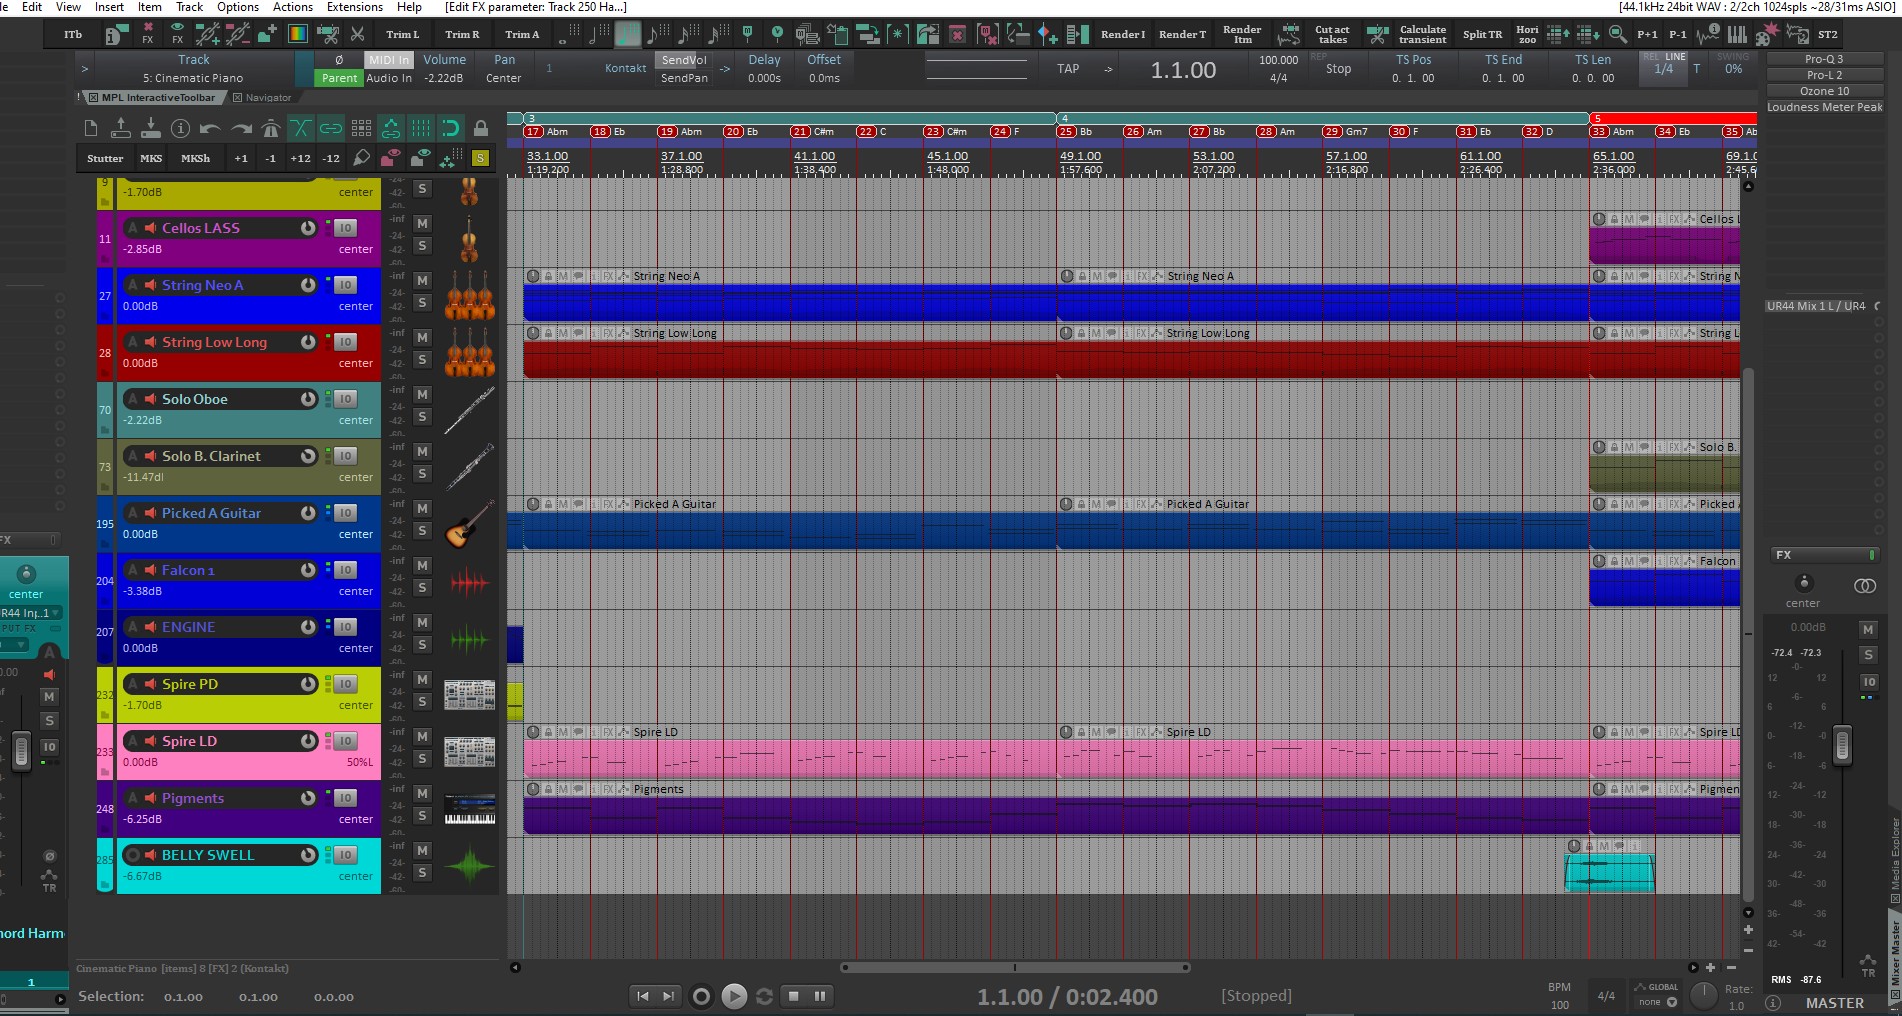The width and height of the screenshot is (1902, 1016).
Task: Click the grid lines toggle icon
Action: pos(421,128)
